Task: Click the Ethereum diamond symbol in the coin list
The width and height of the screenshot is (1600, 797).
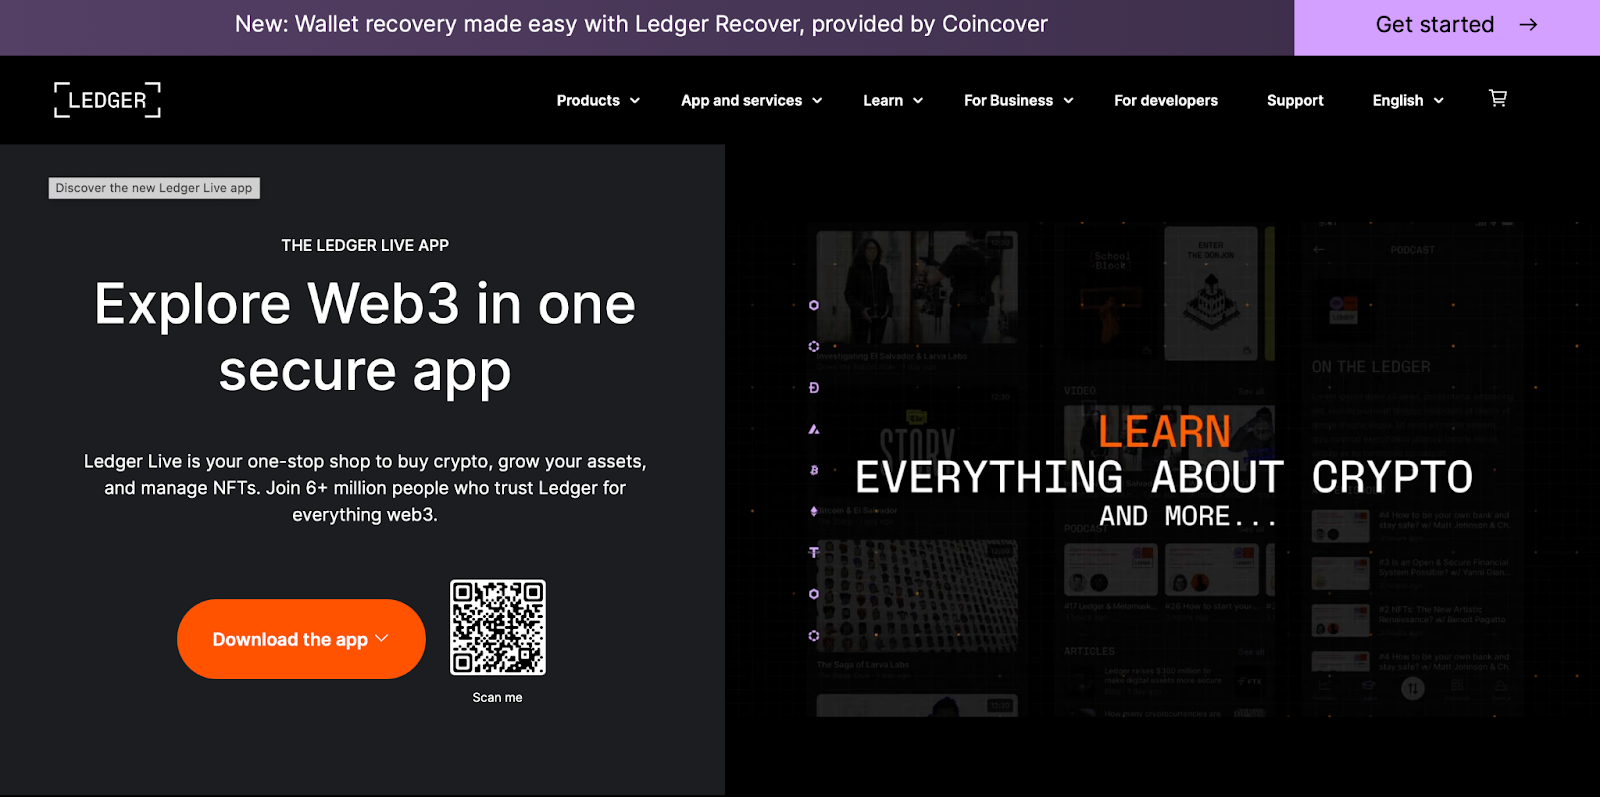Action: [814, 511]
